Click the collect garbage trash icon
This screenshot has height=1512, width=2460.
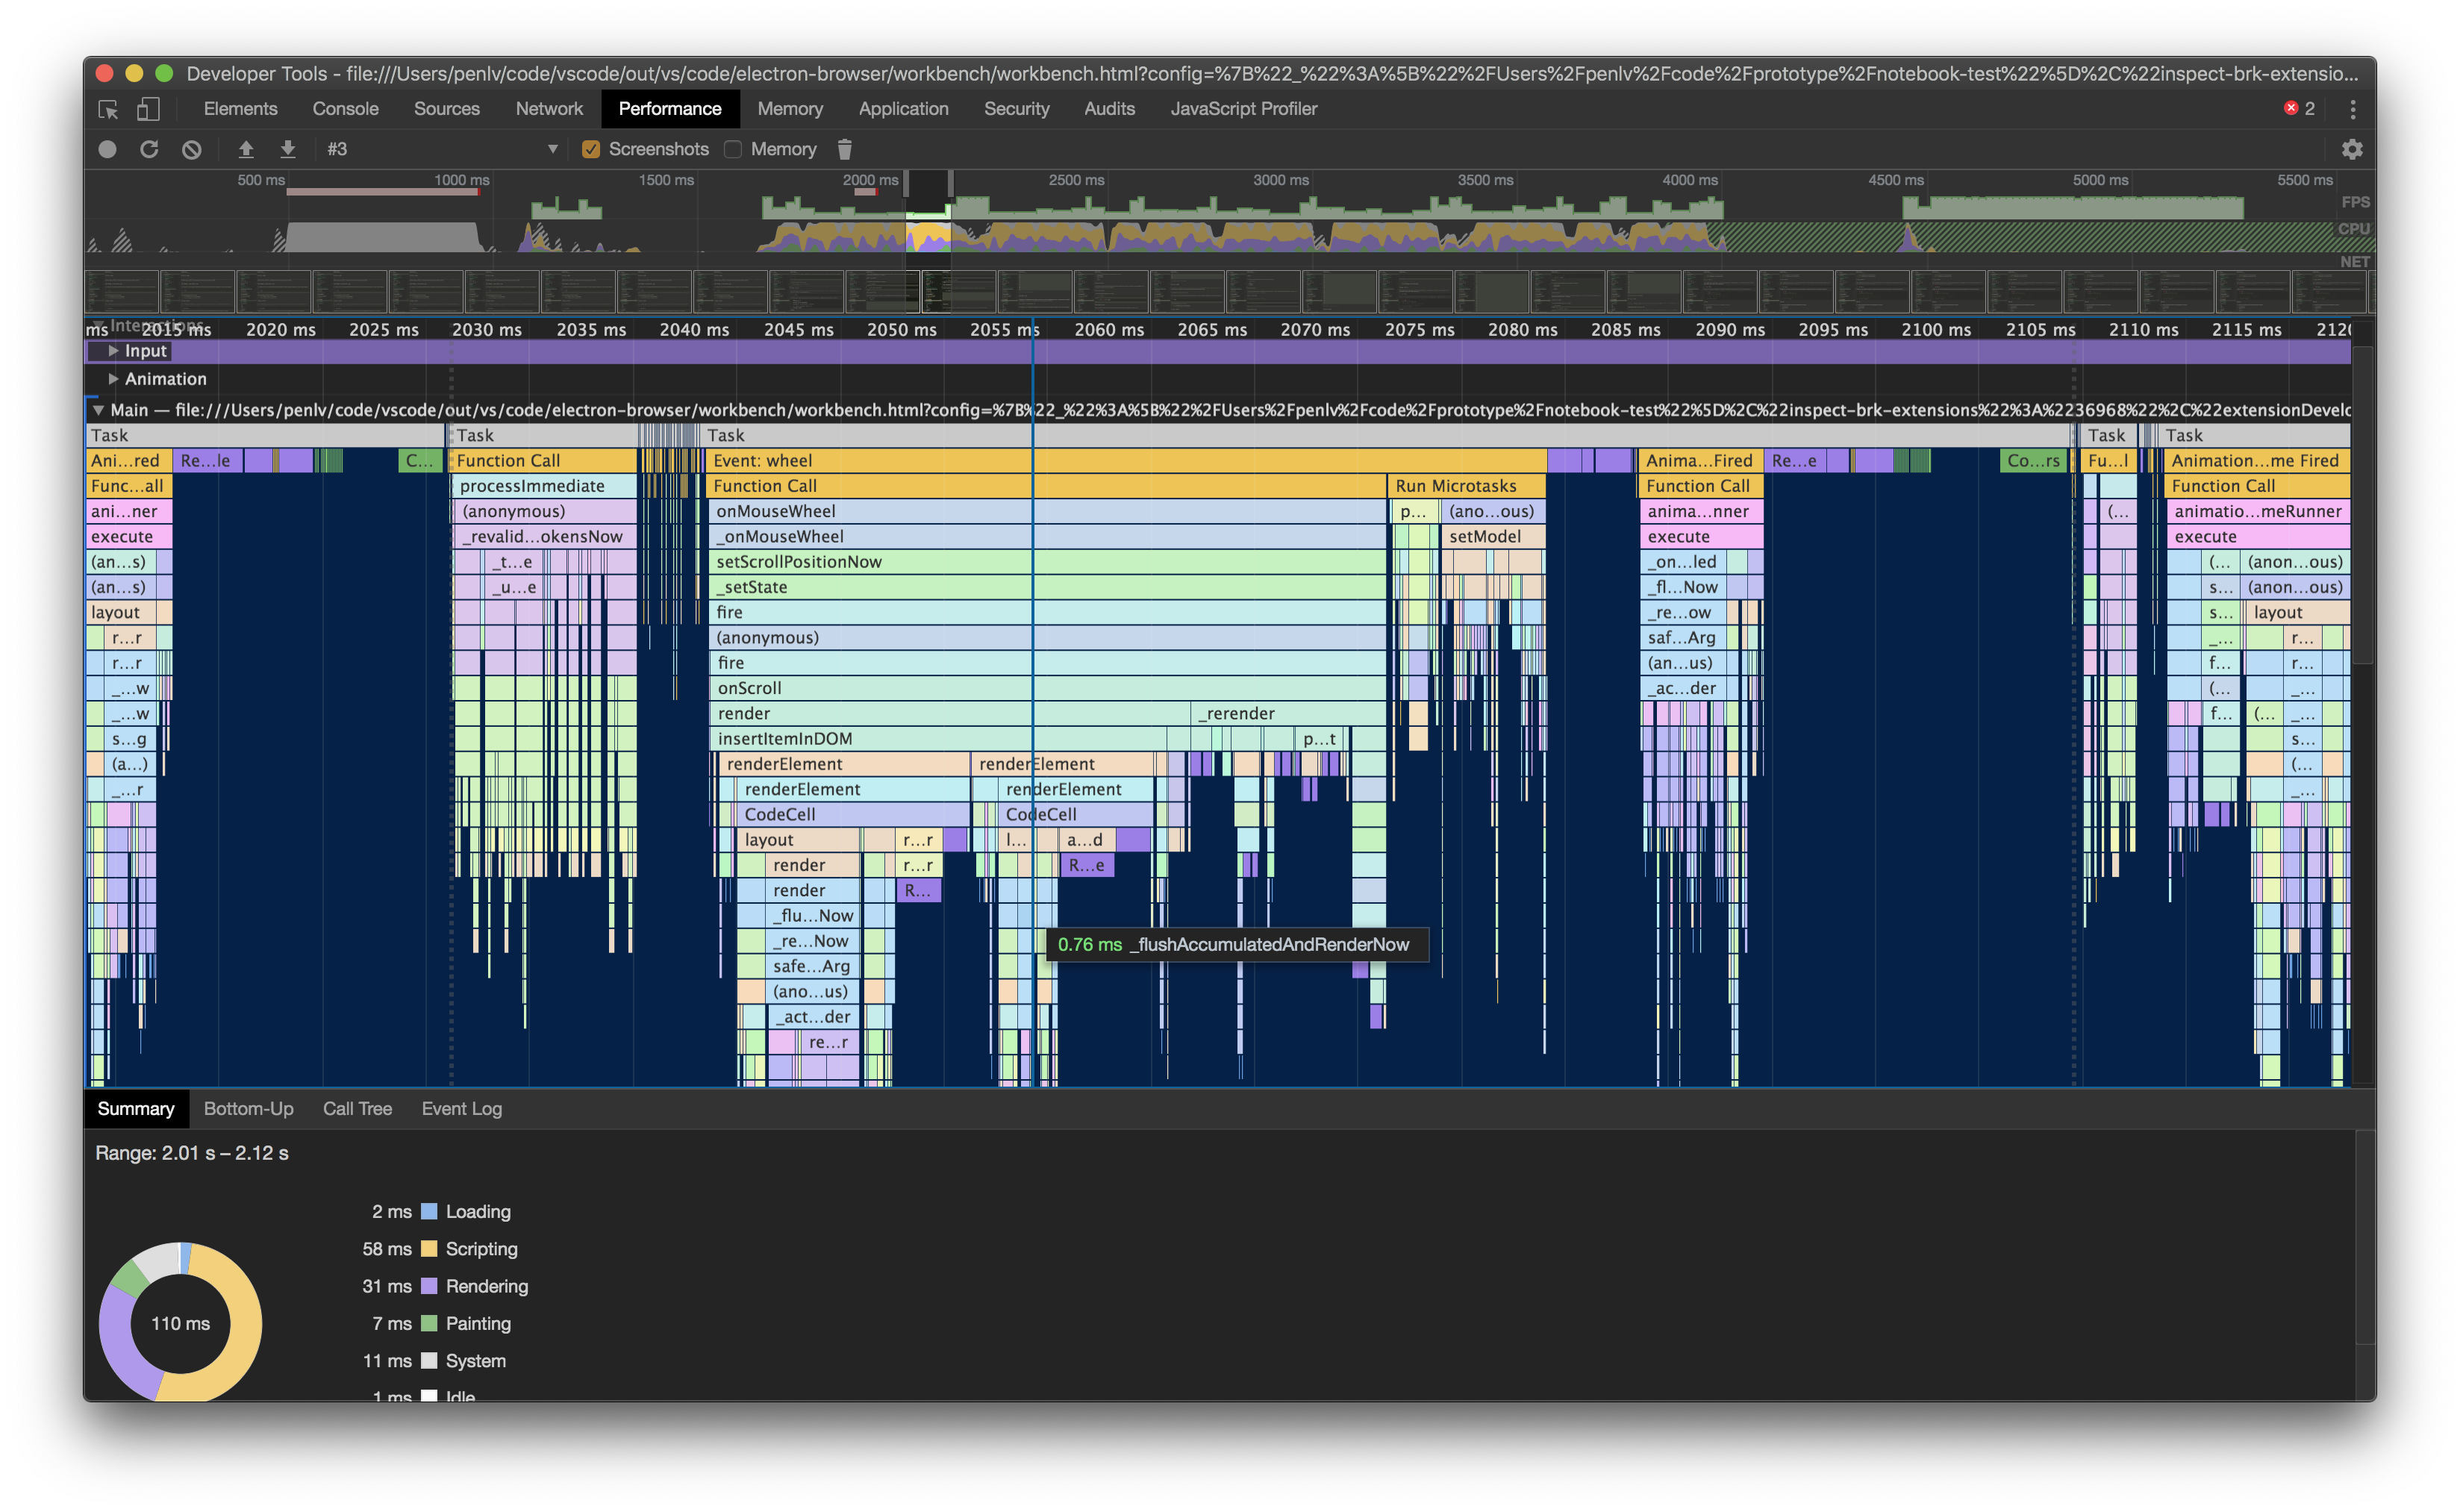tap(844, 149)
